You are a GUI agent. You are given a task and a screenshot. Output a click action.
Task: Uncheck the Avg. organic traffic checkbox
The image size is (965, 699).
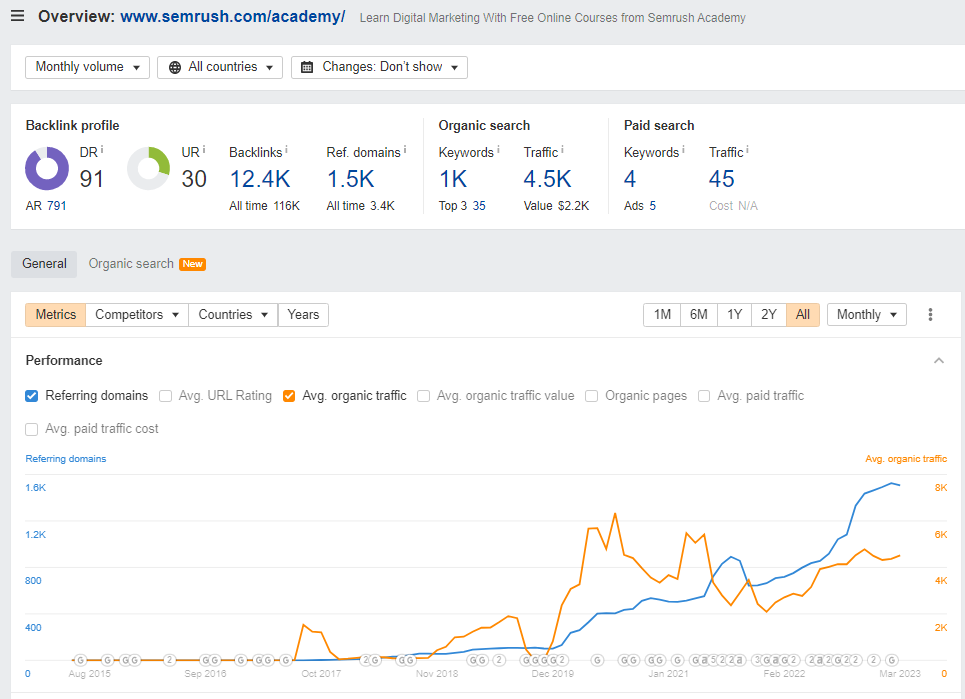coord(289,396)
